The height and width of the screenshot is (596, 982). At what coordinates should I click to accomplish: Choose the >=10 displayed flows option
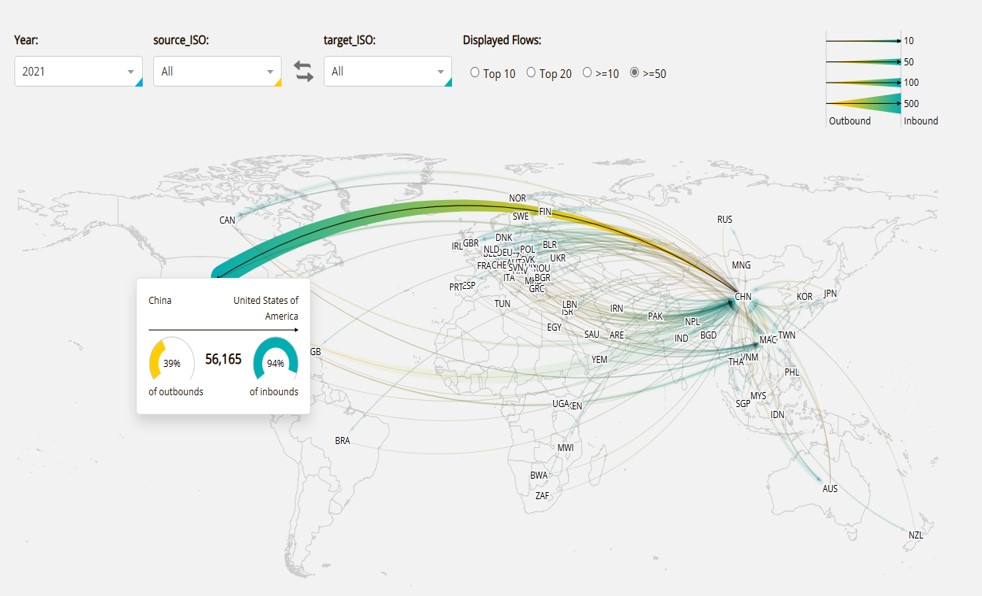tap(587, 73)
